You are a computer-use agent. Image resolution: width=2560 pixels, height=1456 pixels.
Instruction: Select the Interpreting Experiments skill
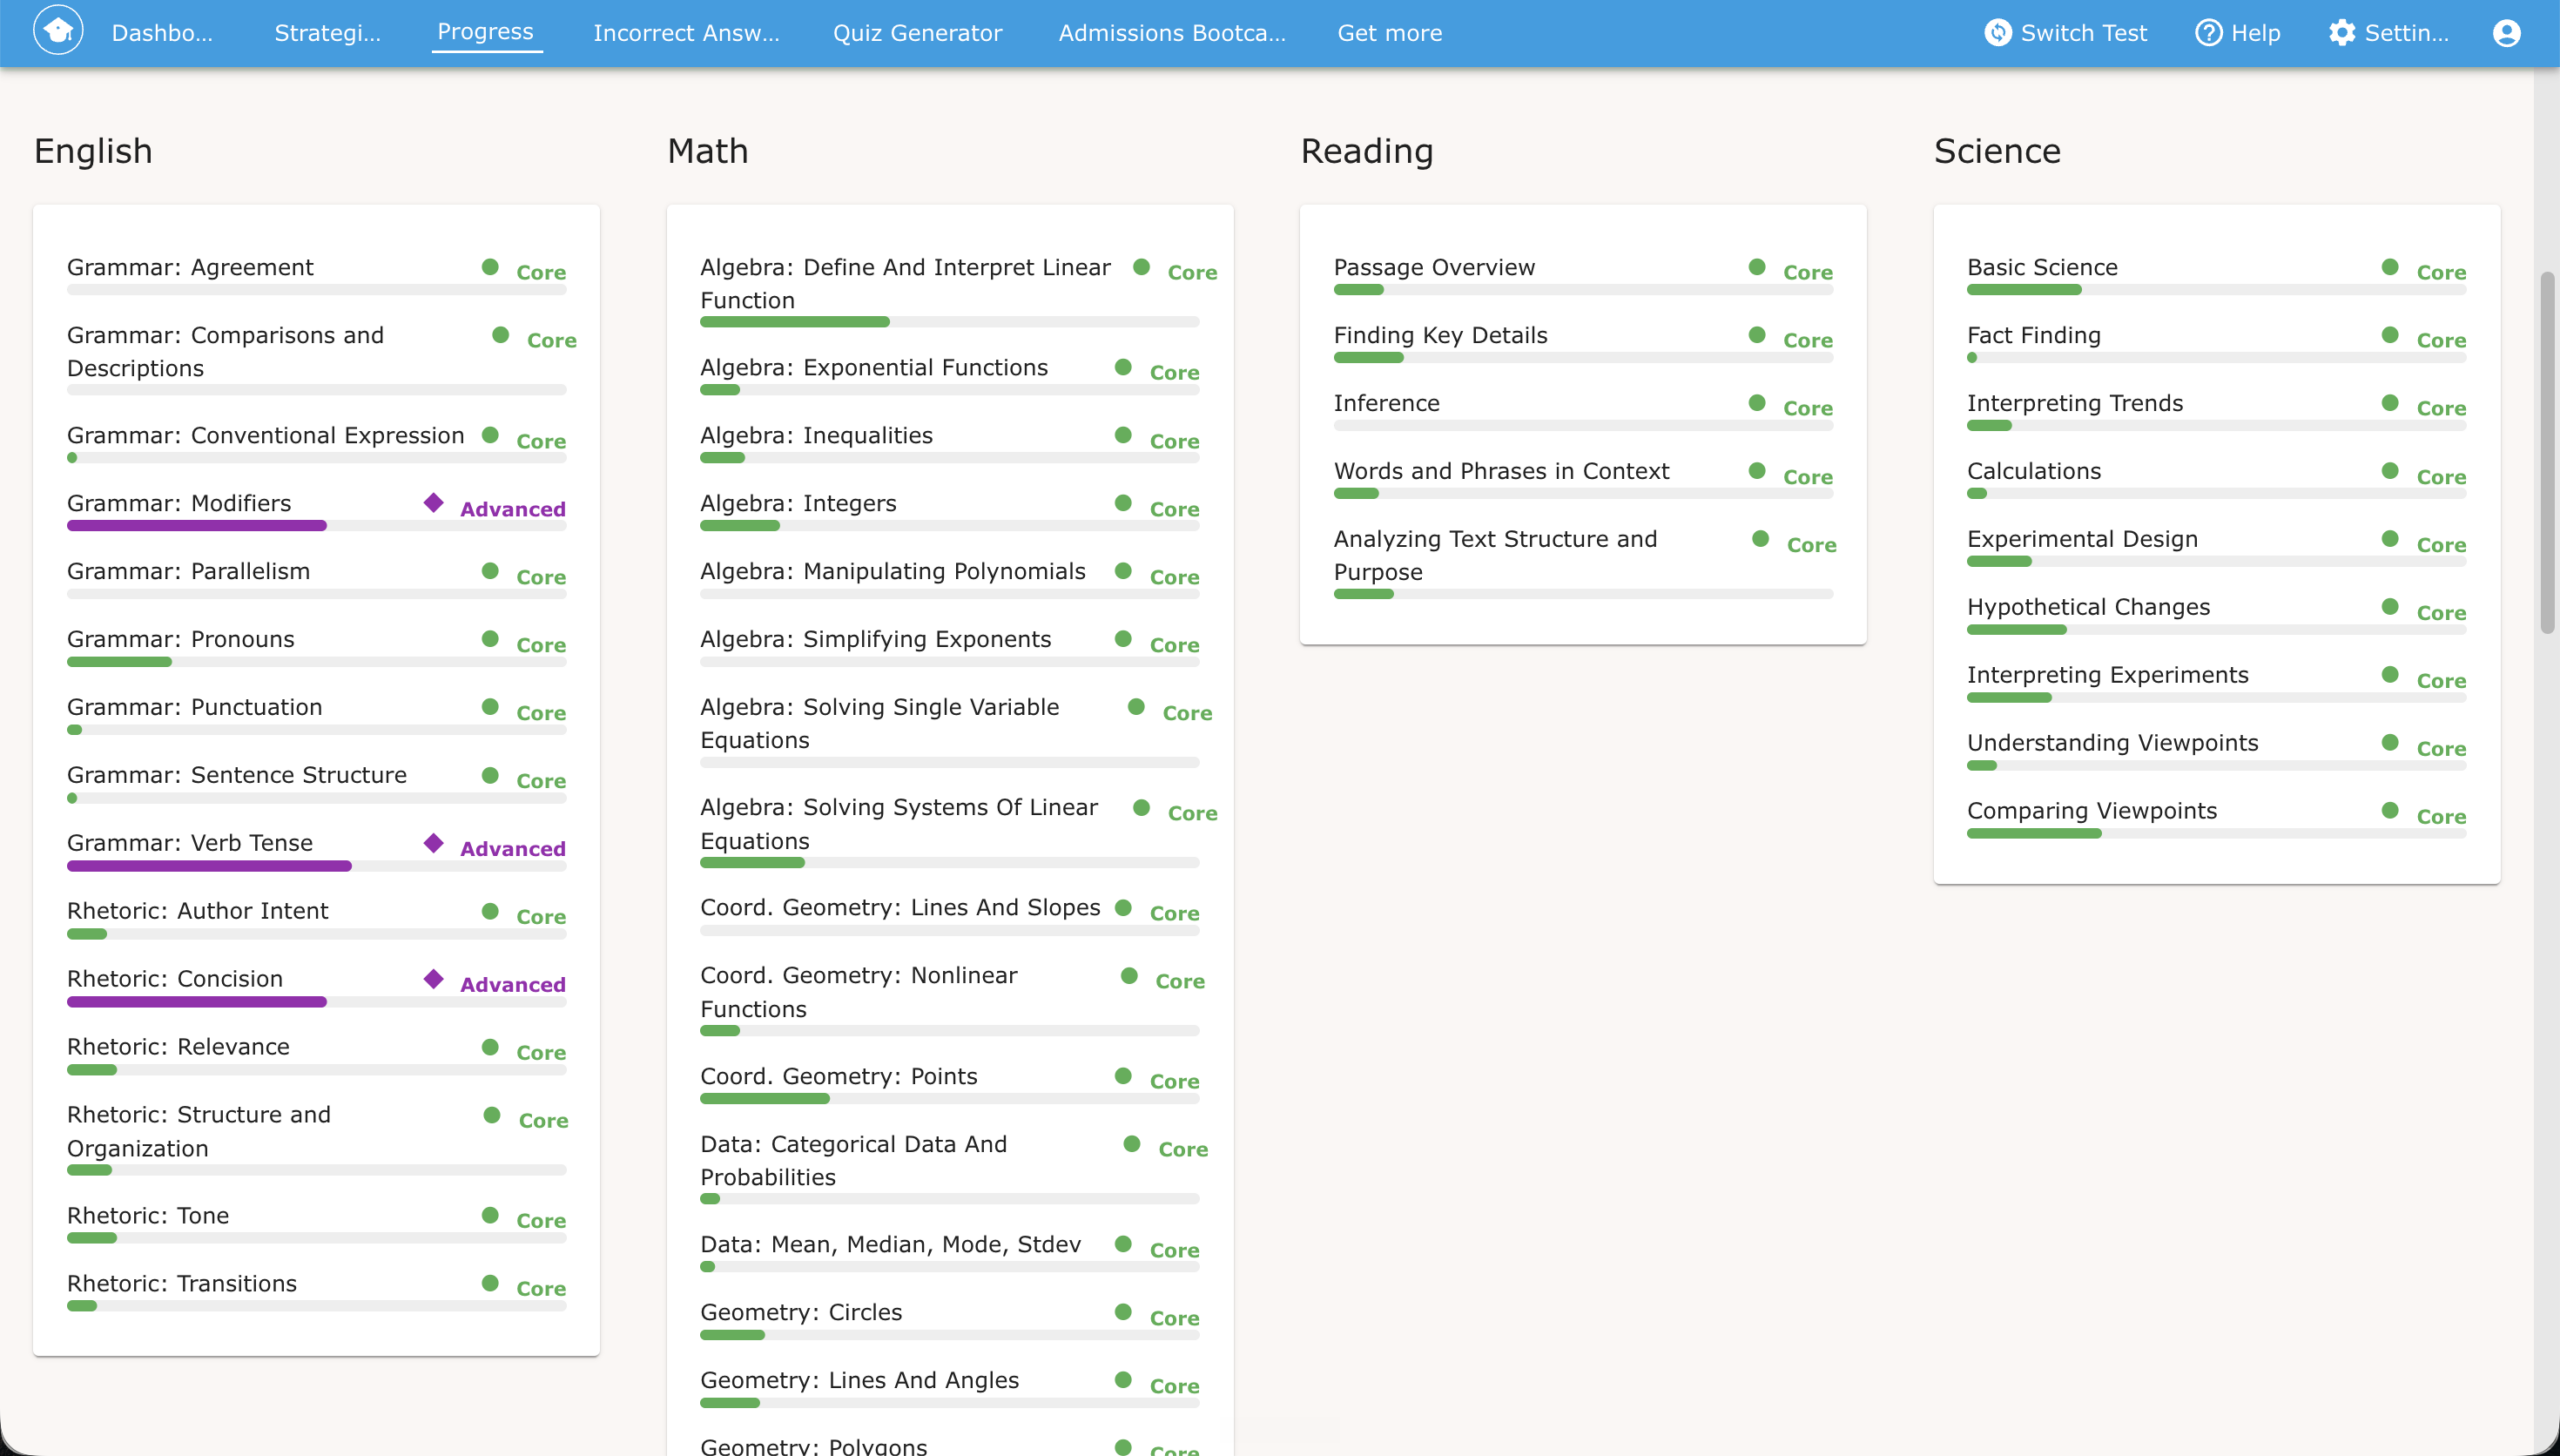coord(2107,675)
